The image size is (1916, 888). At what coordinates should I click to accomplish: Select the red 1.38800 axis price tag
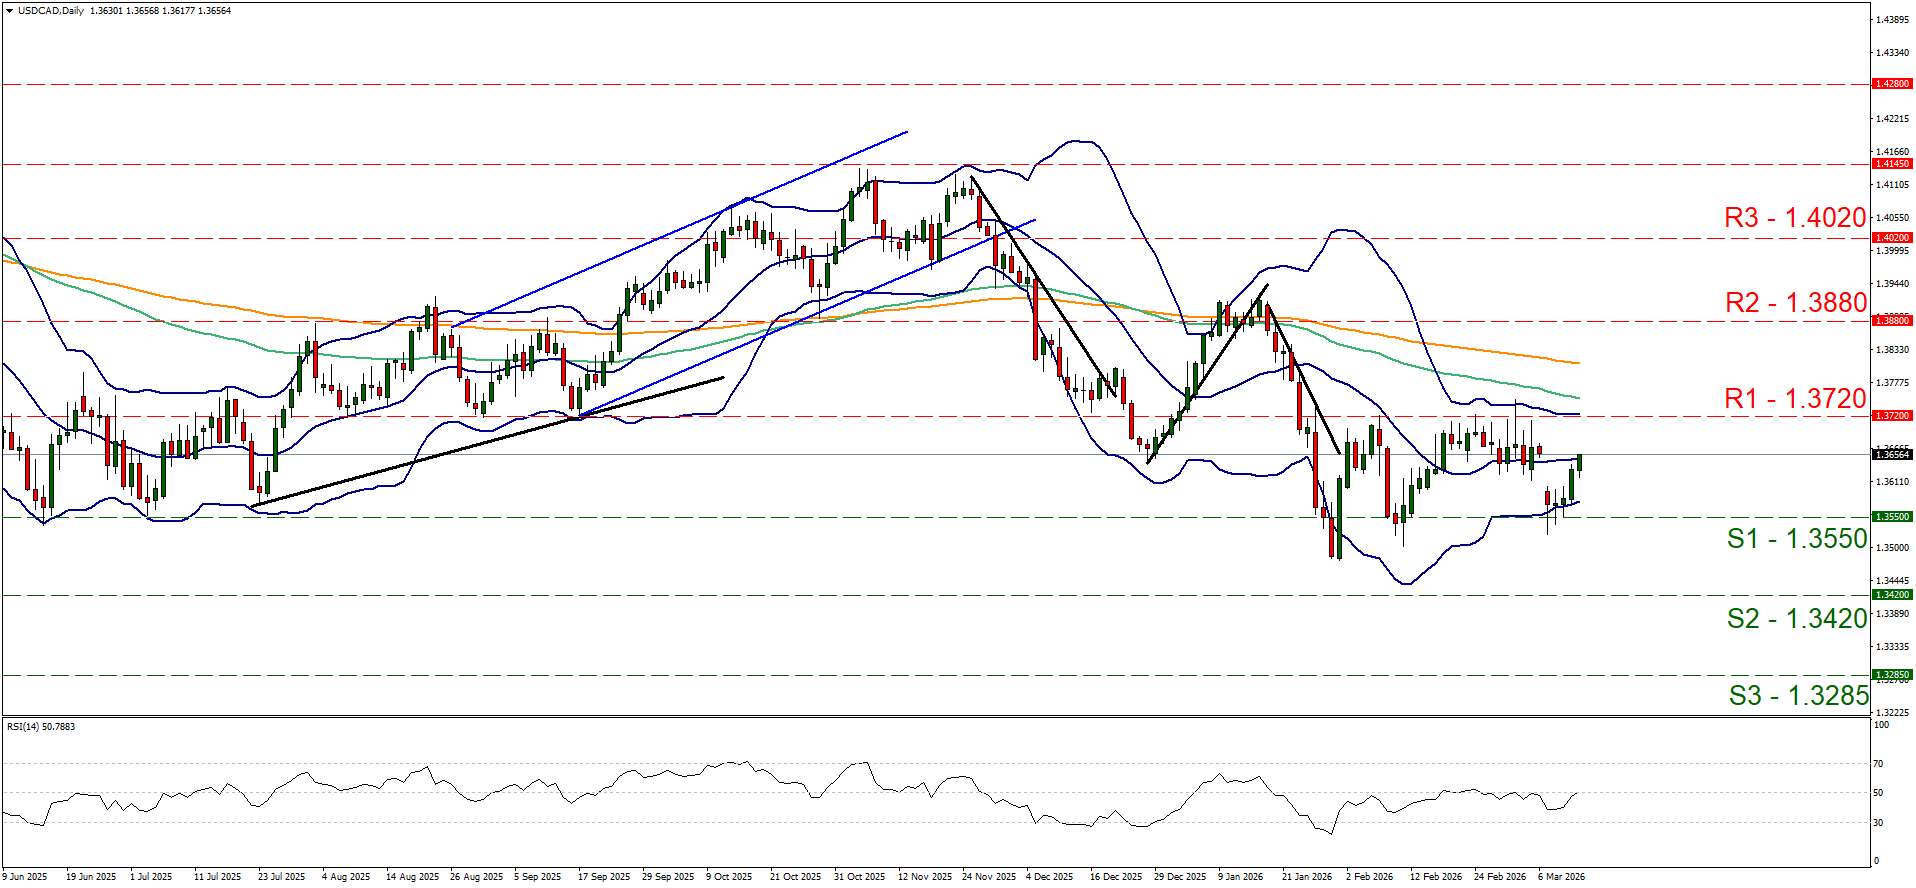pyautogui.click(x=1891, y=321)
